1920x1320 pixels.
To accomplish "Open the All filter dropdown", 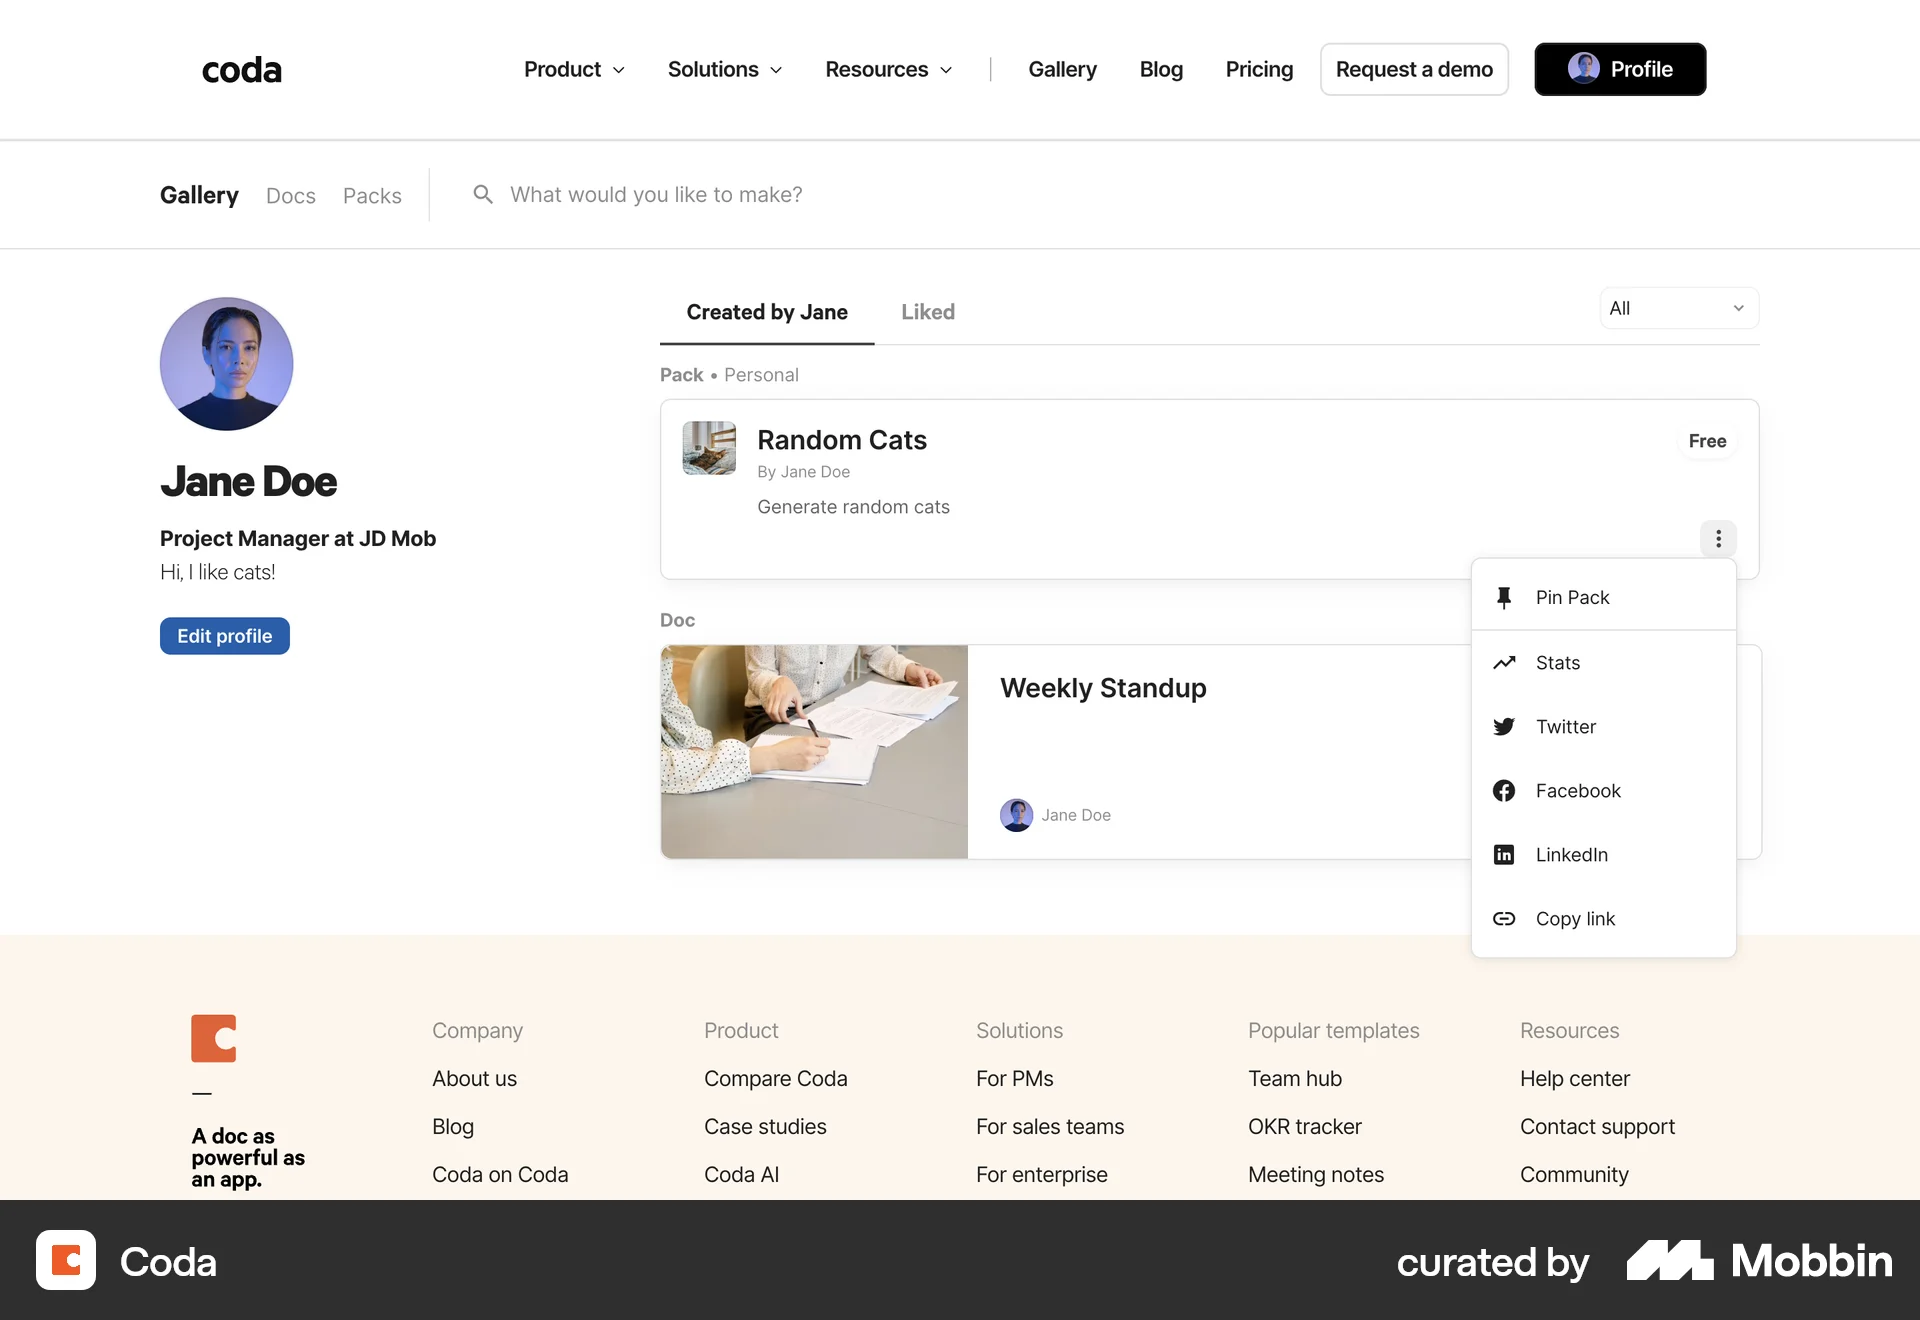I will (1678, 308).
